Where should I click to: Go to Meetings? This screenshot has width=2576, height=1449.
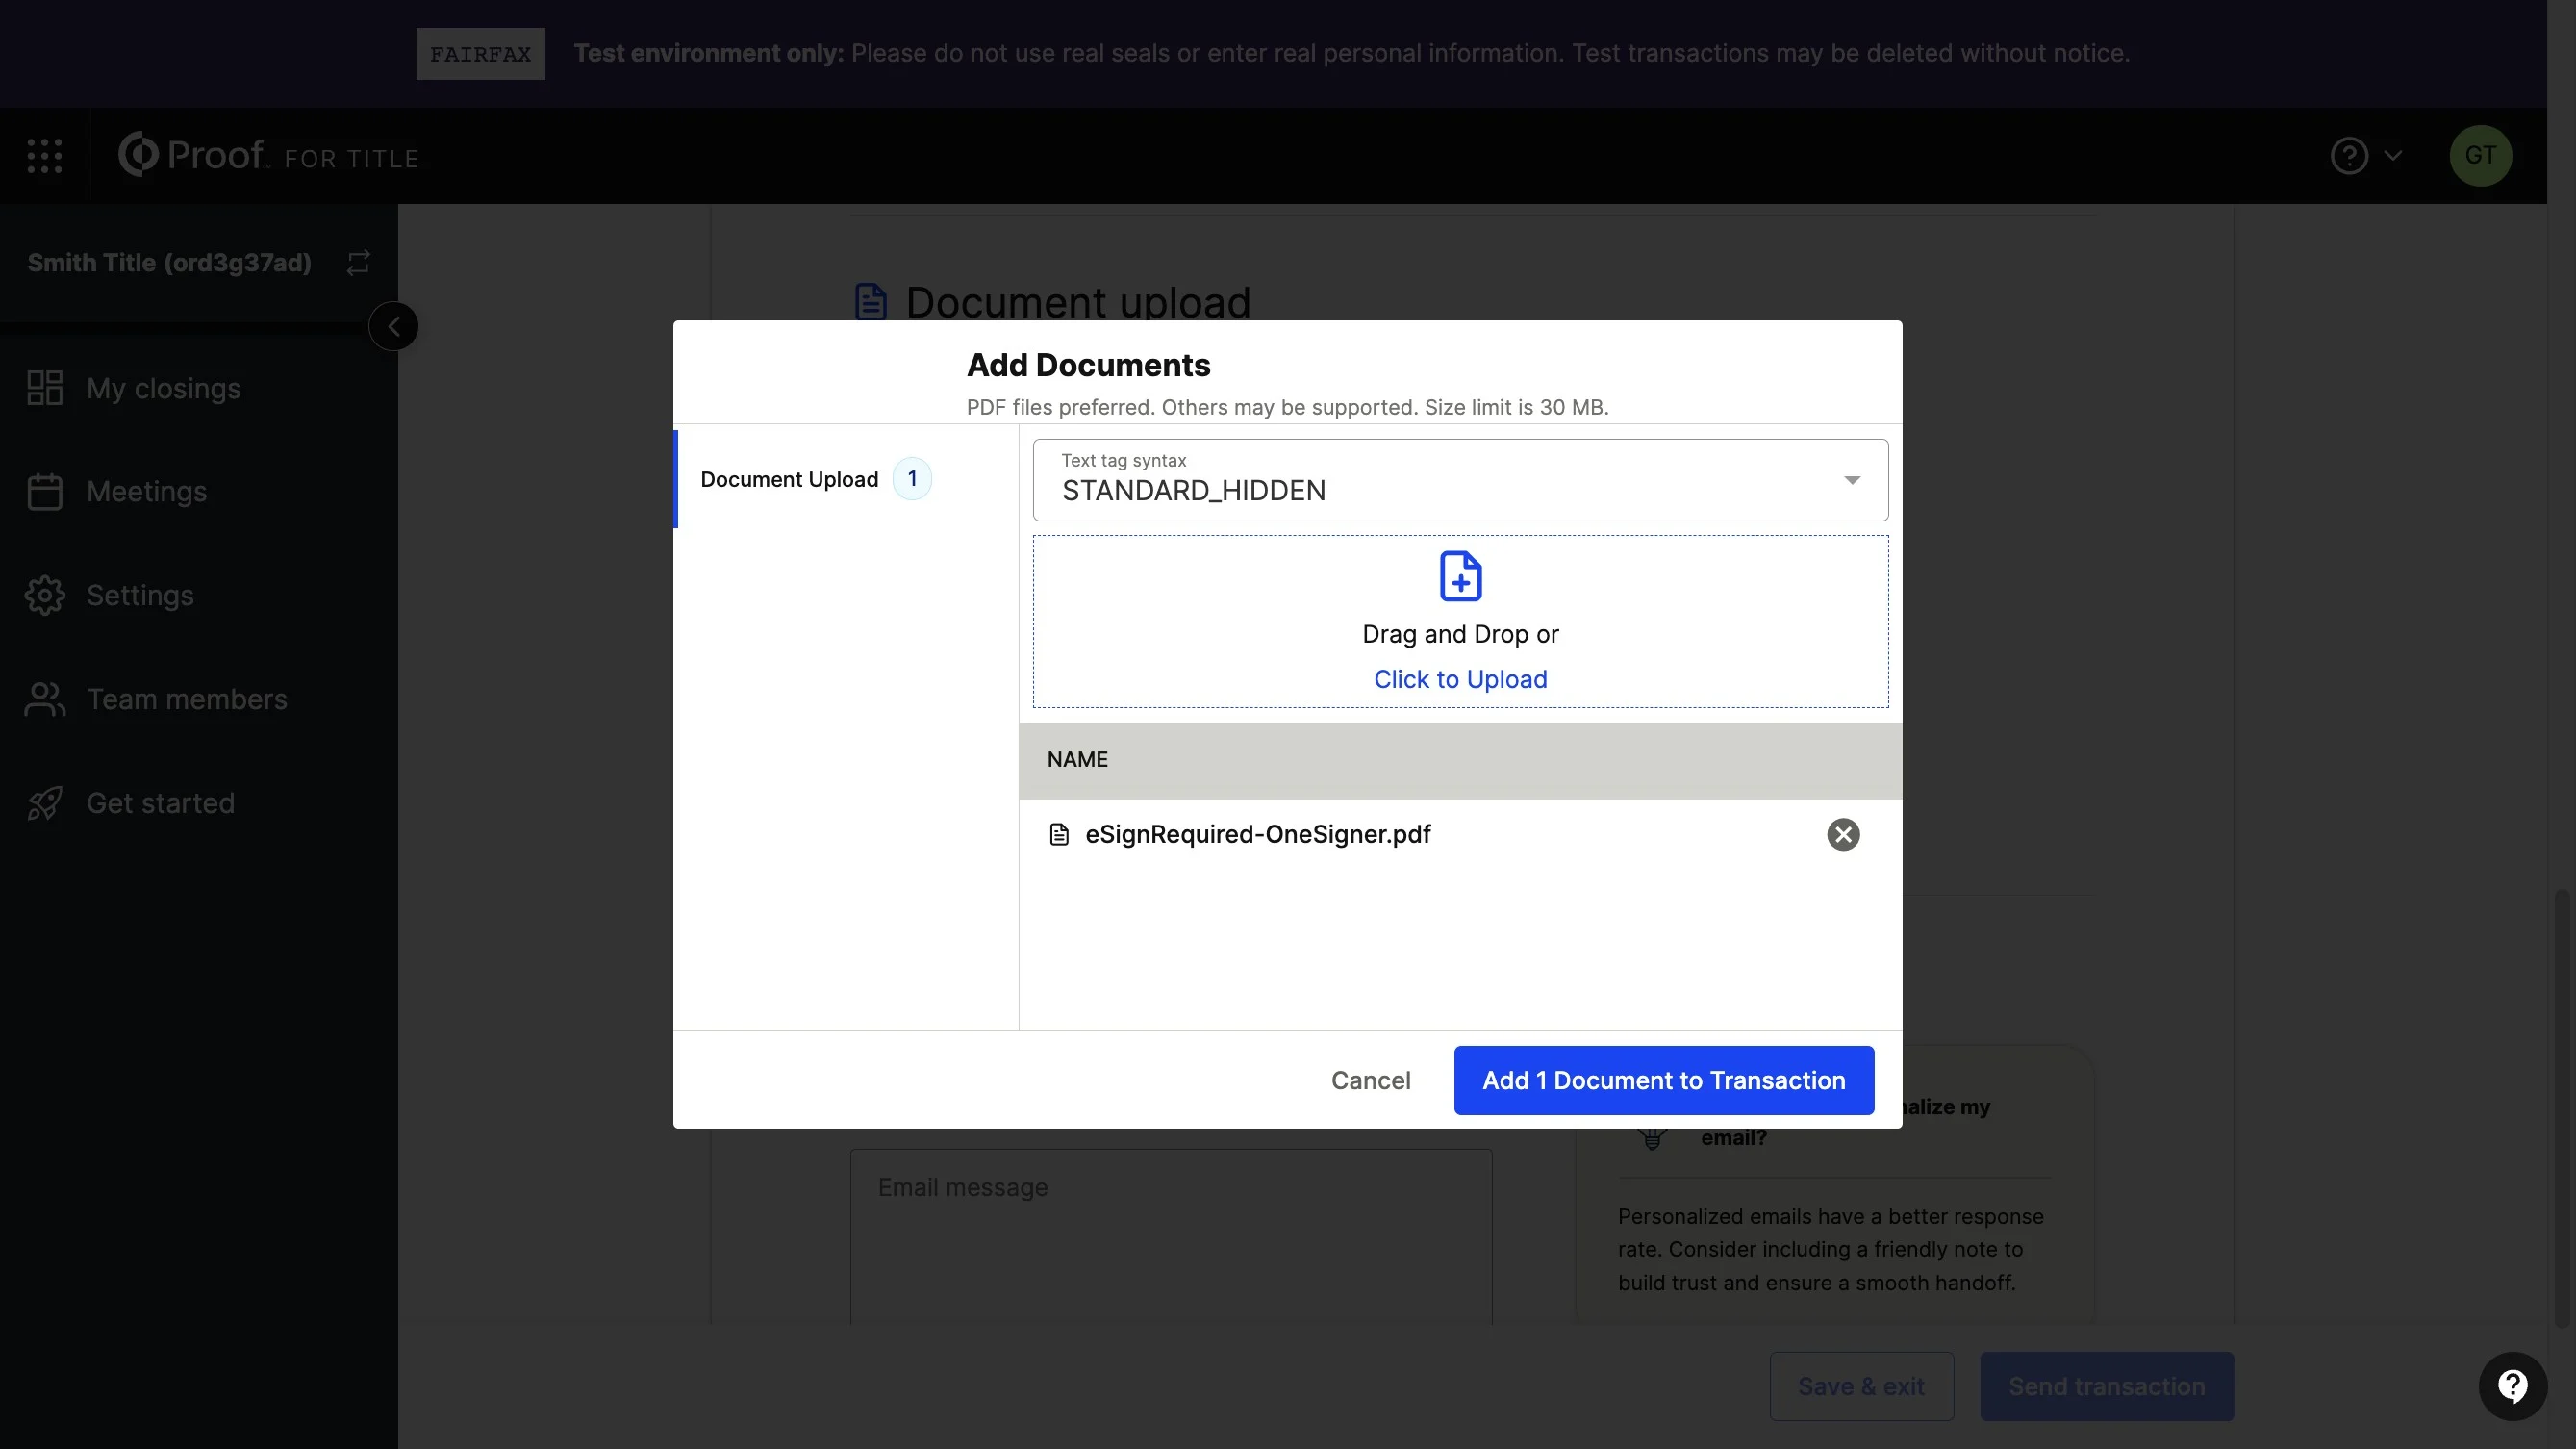(147, 492)
